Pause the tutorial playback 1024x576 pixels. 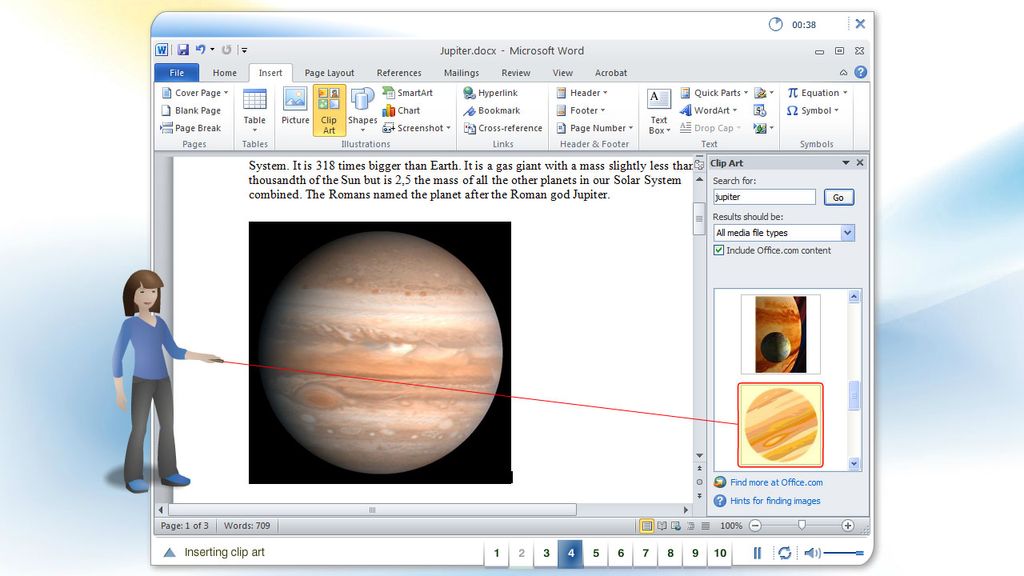(757, 553)
